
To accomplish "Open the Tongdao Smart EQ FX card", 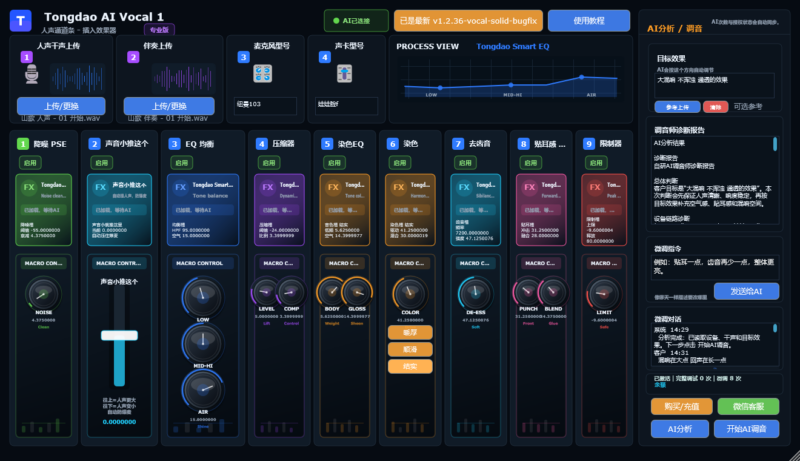I will click(203, 210).
